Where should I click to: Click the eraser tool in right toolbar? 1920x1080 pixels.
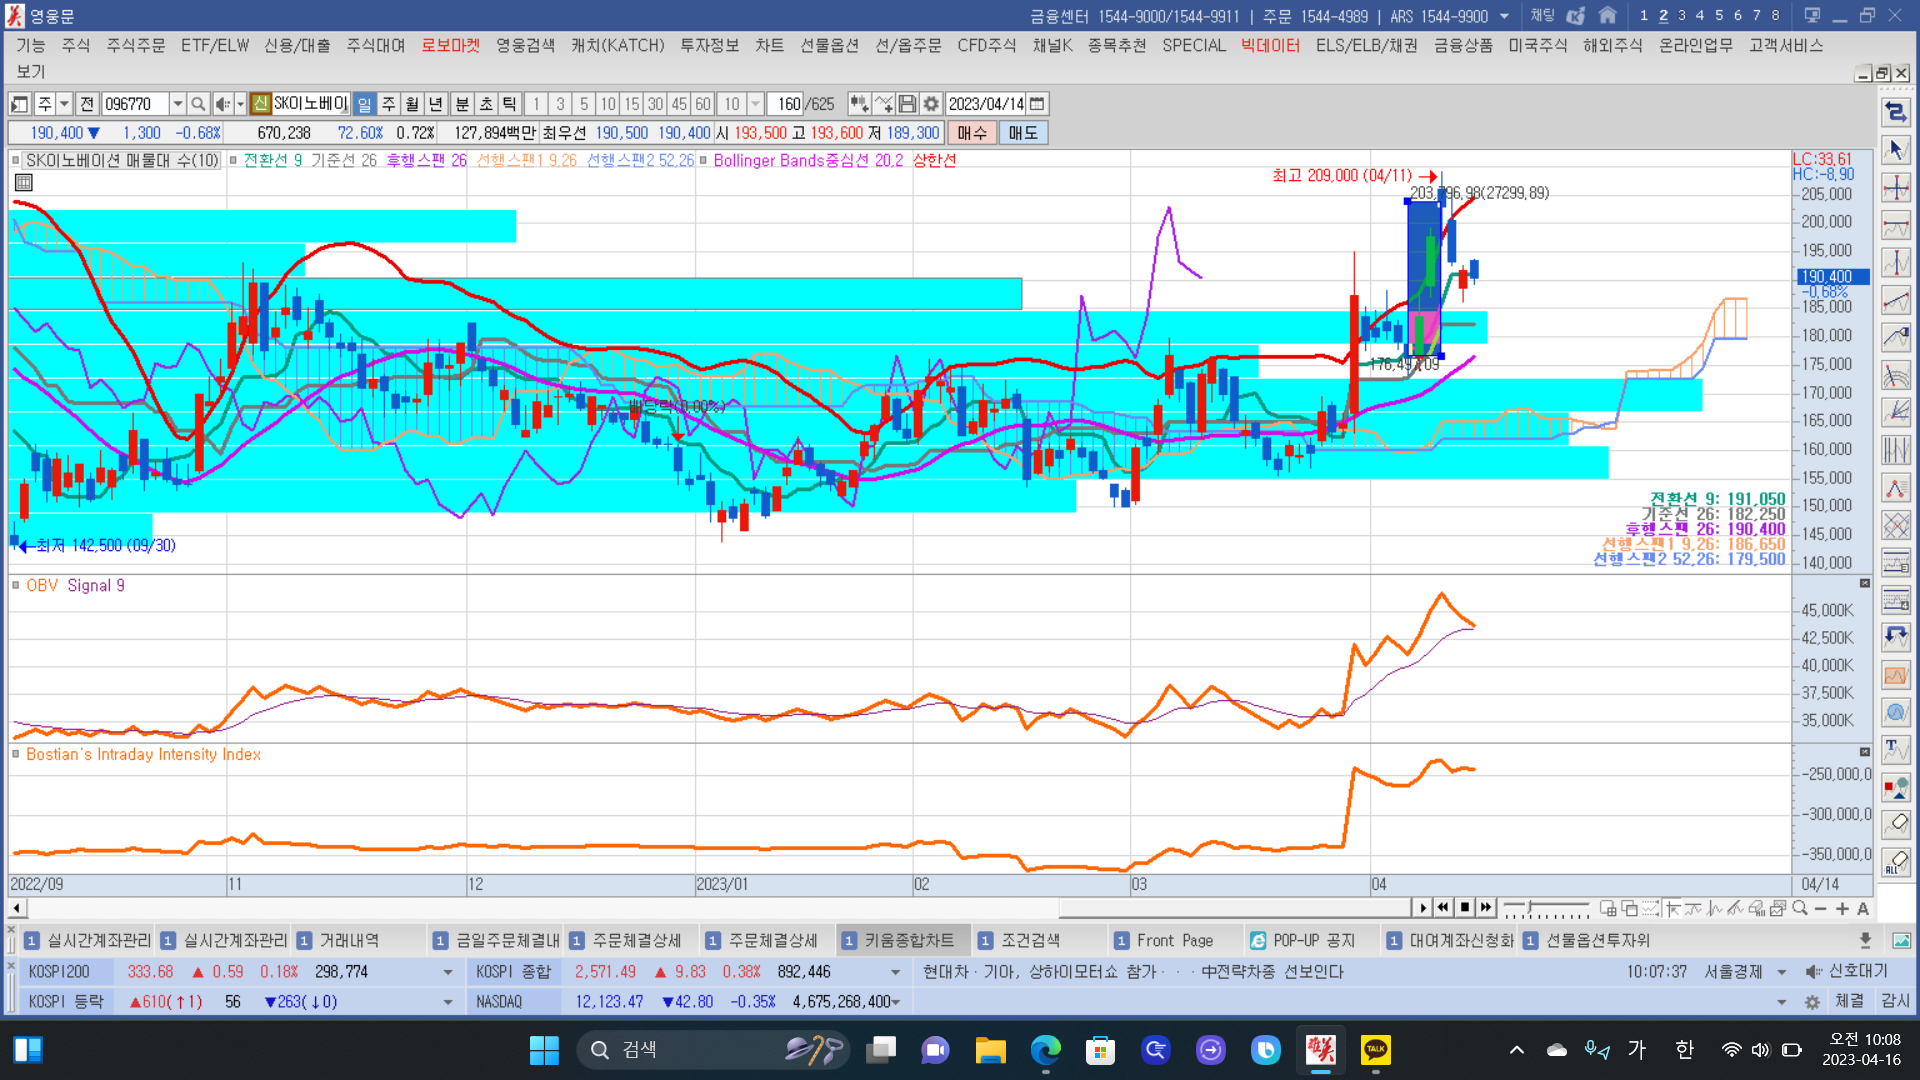[1895, 824]
